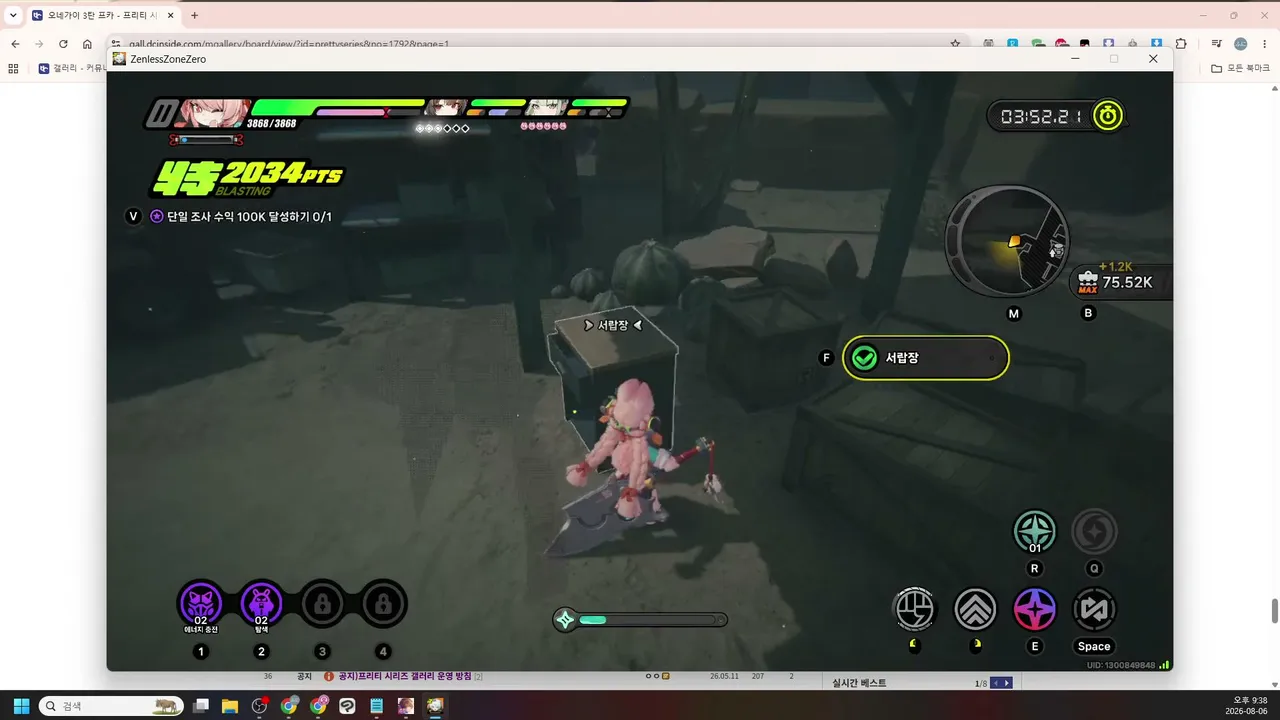Select the pink-haired active character portrait

(x=213, y=113)
